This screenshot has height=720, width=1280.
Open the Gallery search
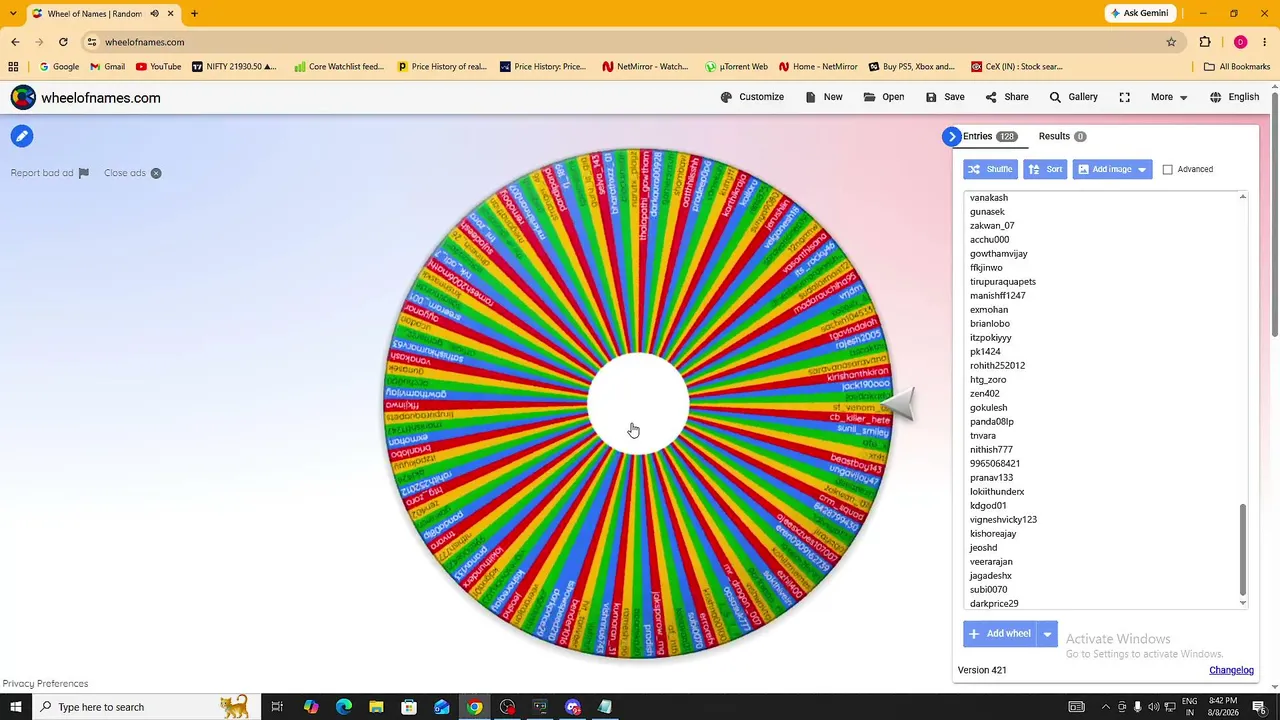coord(1073,97)
